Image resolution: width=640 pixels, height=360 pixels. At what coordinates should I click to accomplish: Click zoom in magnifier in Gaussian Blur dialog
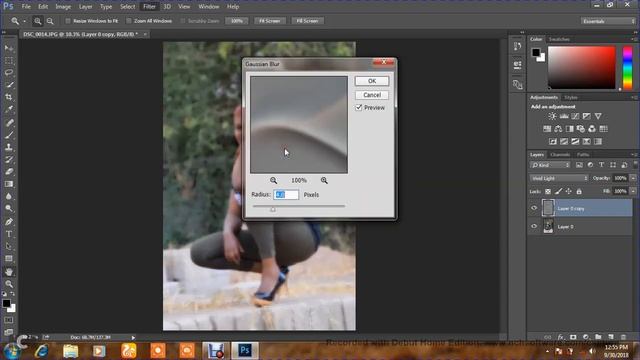tap(324, 180)
